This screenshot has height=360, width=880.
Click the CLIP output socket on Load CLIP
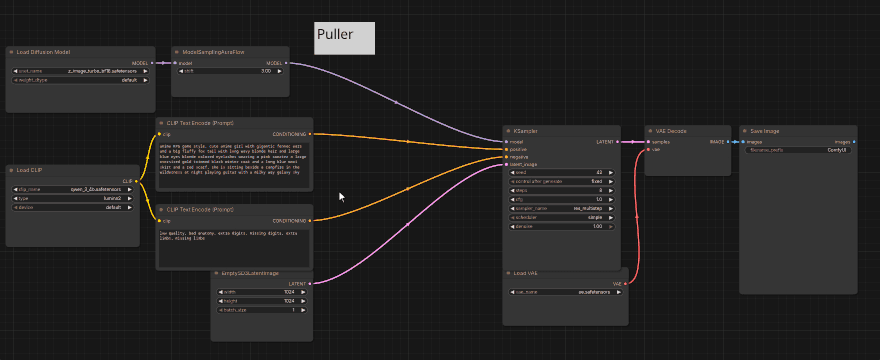pyautogui.click(x=136, y=181)
